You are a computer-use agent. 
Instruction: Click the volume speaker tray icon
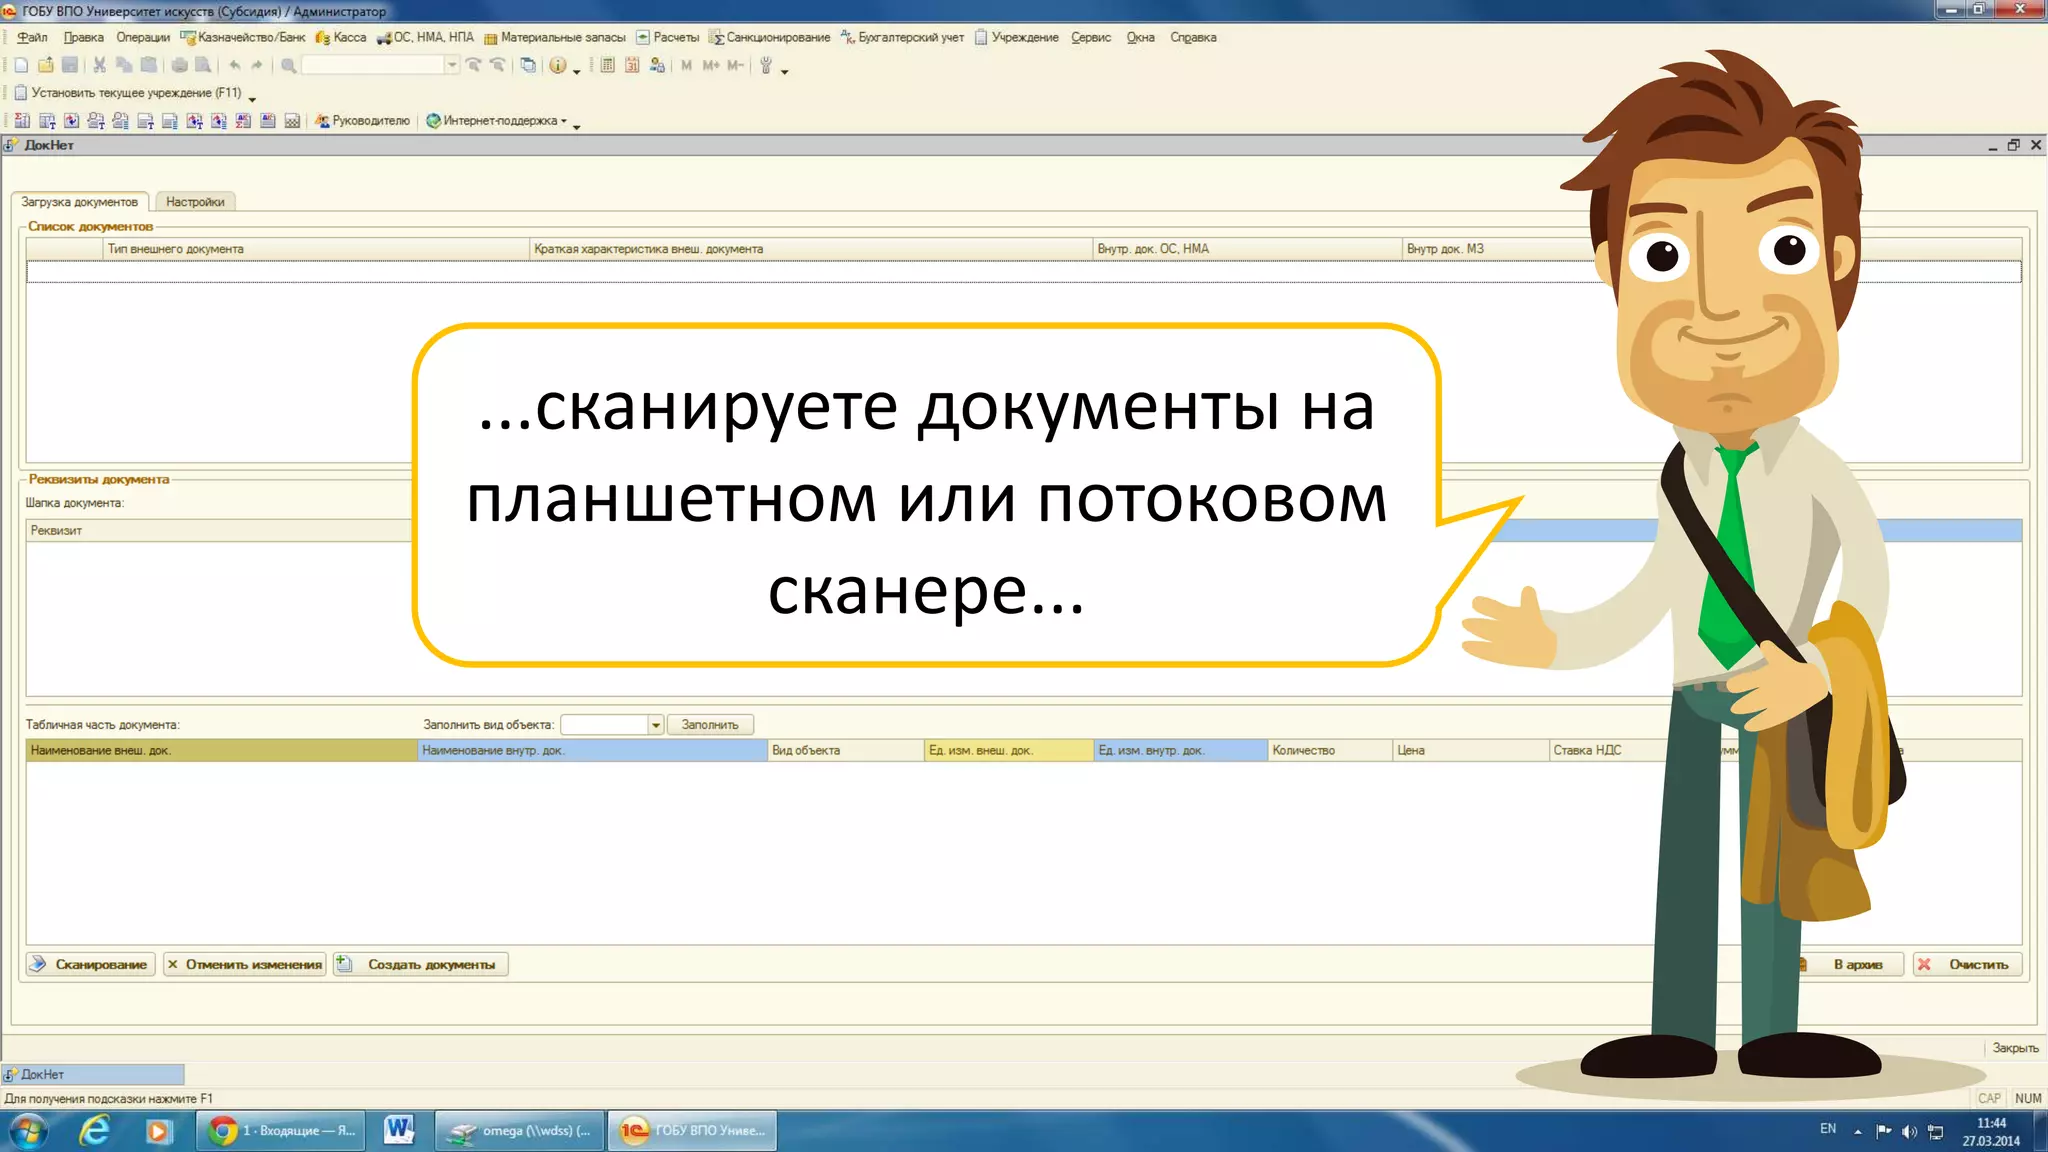click(1909, 1131)
